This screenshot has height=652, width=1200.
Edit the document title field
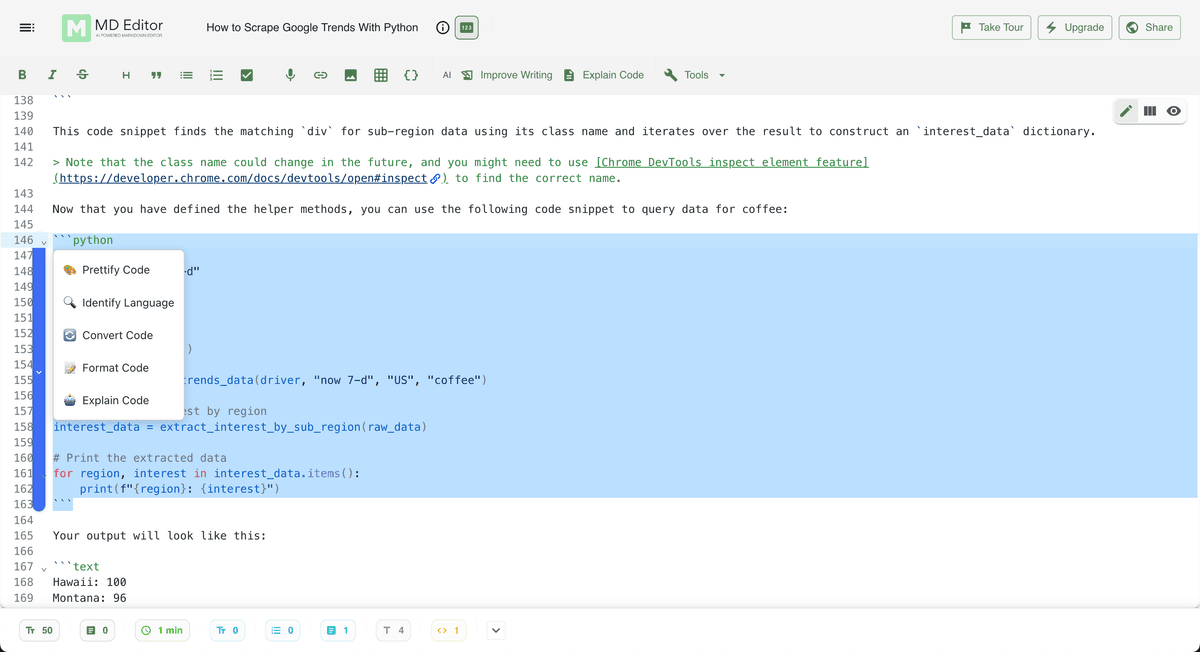[x=312, y=28]
